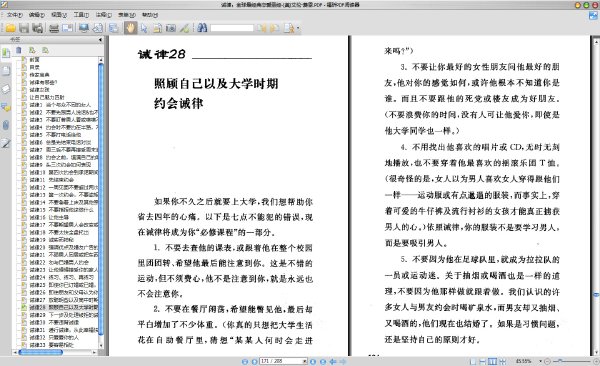Go to the first page button

(245, 361)
